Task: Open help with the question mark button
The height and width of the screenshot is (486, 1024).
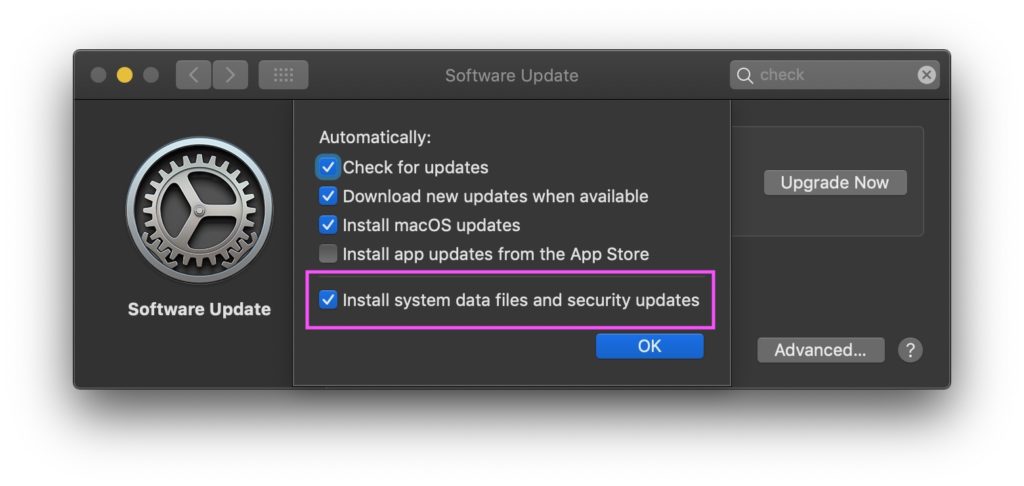Action: (909, 350)
